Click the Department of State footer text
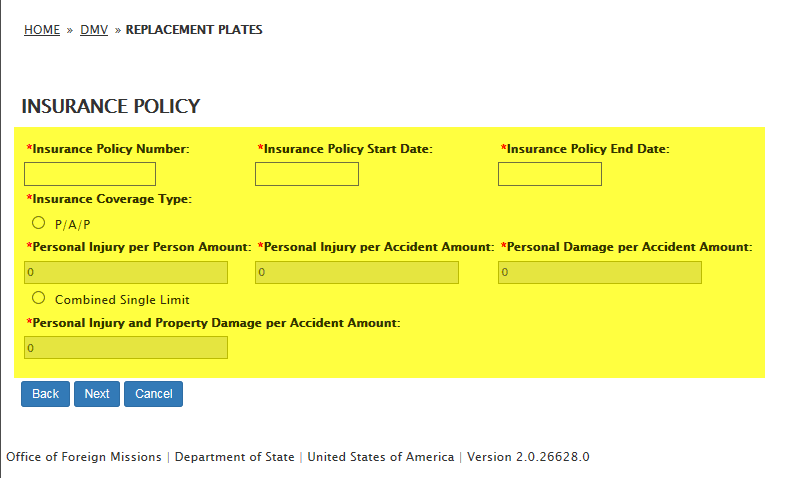Image resolution: width=794 pixels, height=478 pixels. click(x=235, y=457)
